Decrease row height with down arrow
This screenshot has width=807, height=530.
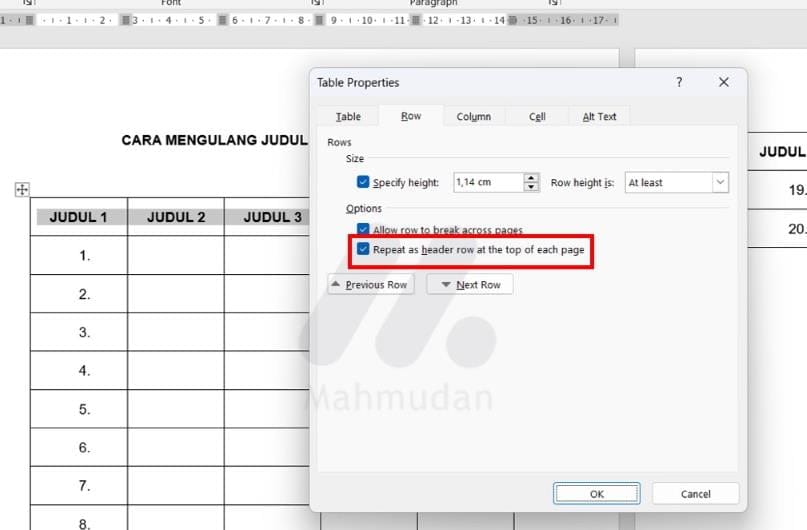(532, 188)
